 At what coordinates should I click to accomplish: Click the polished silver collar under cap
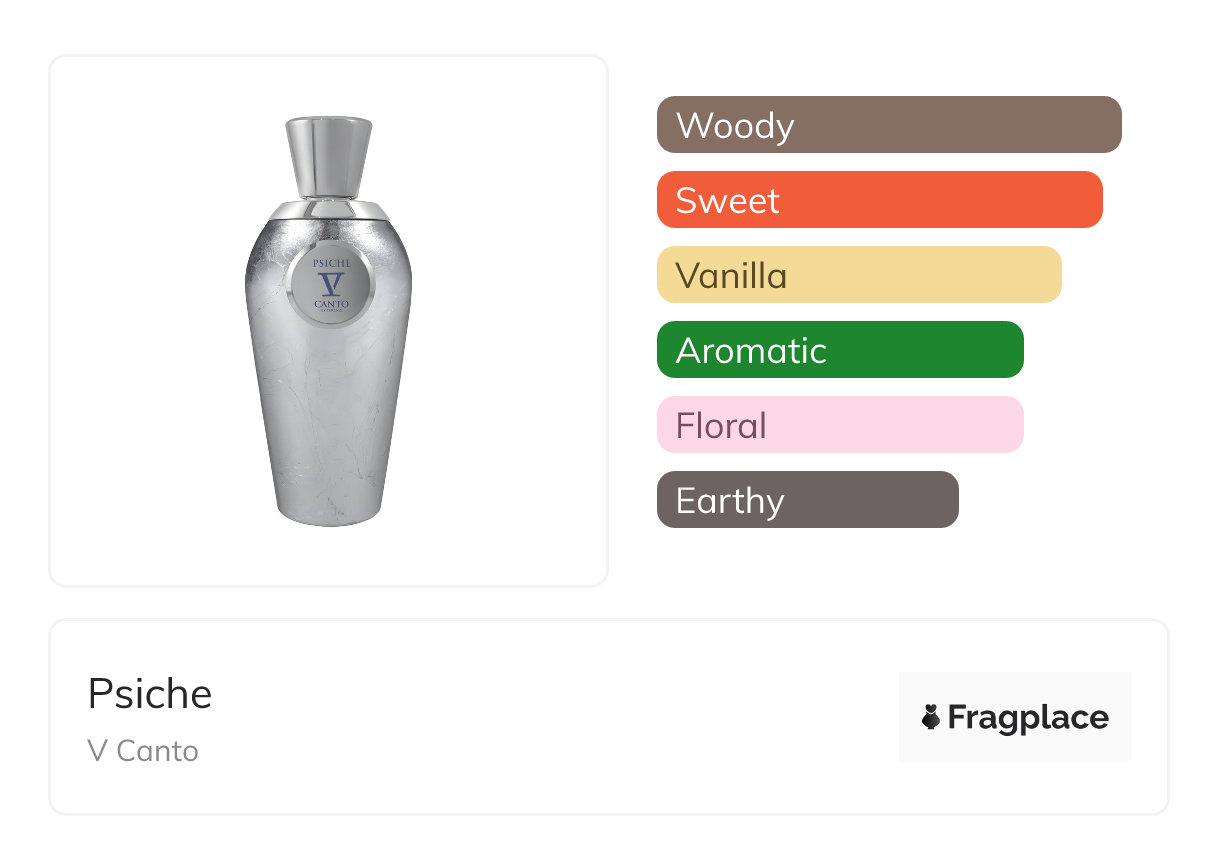[329, 209]
